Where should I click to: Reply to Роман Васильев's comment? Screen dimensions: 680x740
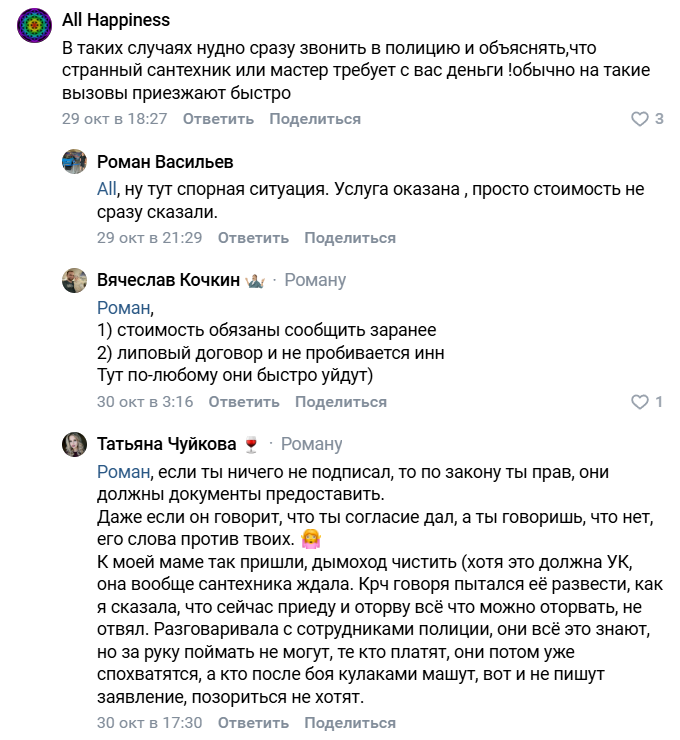pos(253,238)
